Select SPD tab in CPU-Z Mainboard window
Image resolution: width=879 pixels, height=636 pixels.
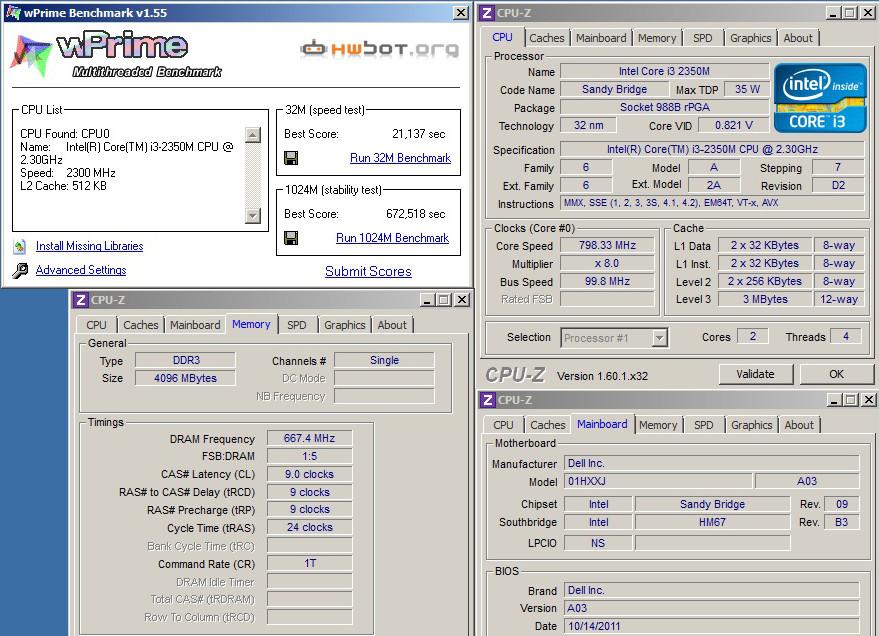click(704, 425)
